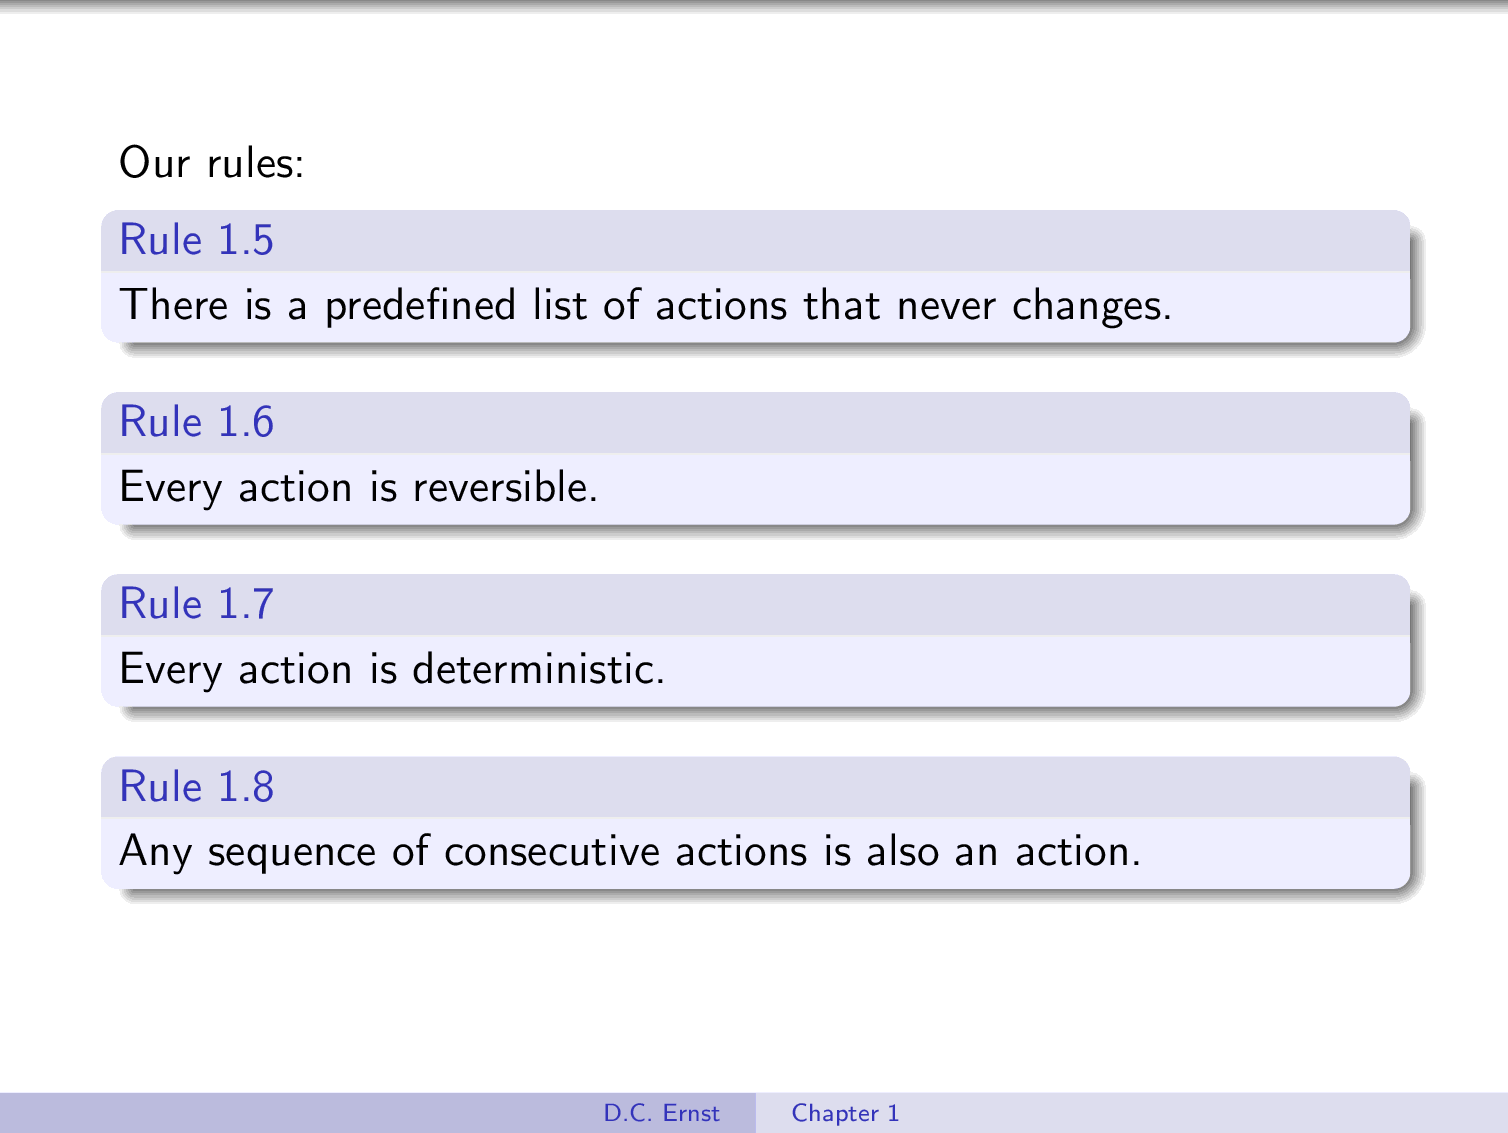Select the word "reversible" in Rule 1.6
The image size is (1508, 1133).
pyautogui.click(x=503, y=488)
